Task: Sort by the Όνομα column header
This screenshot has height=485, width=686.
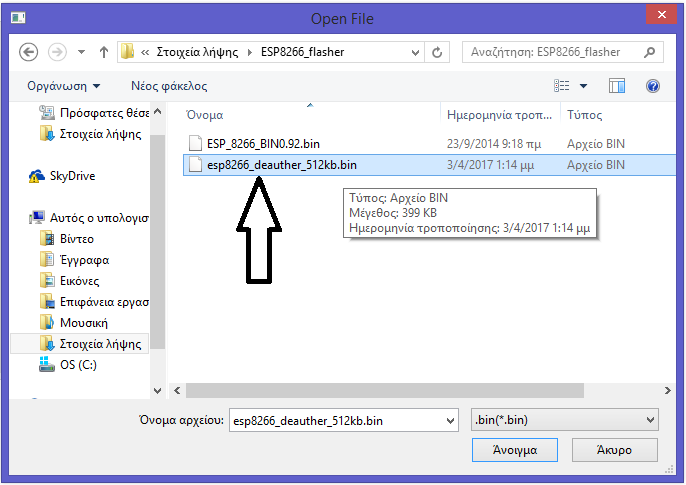Action: pos(205,115)
